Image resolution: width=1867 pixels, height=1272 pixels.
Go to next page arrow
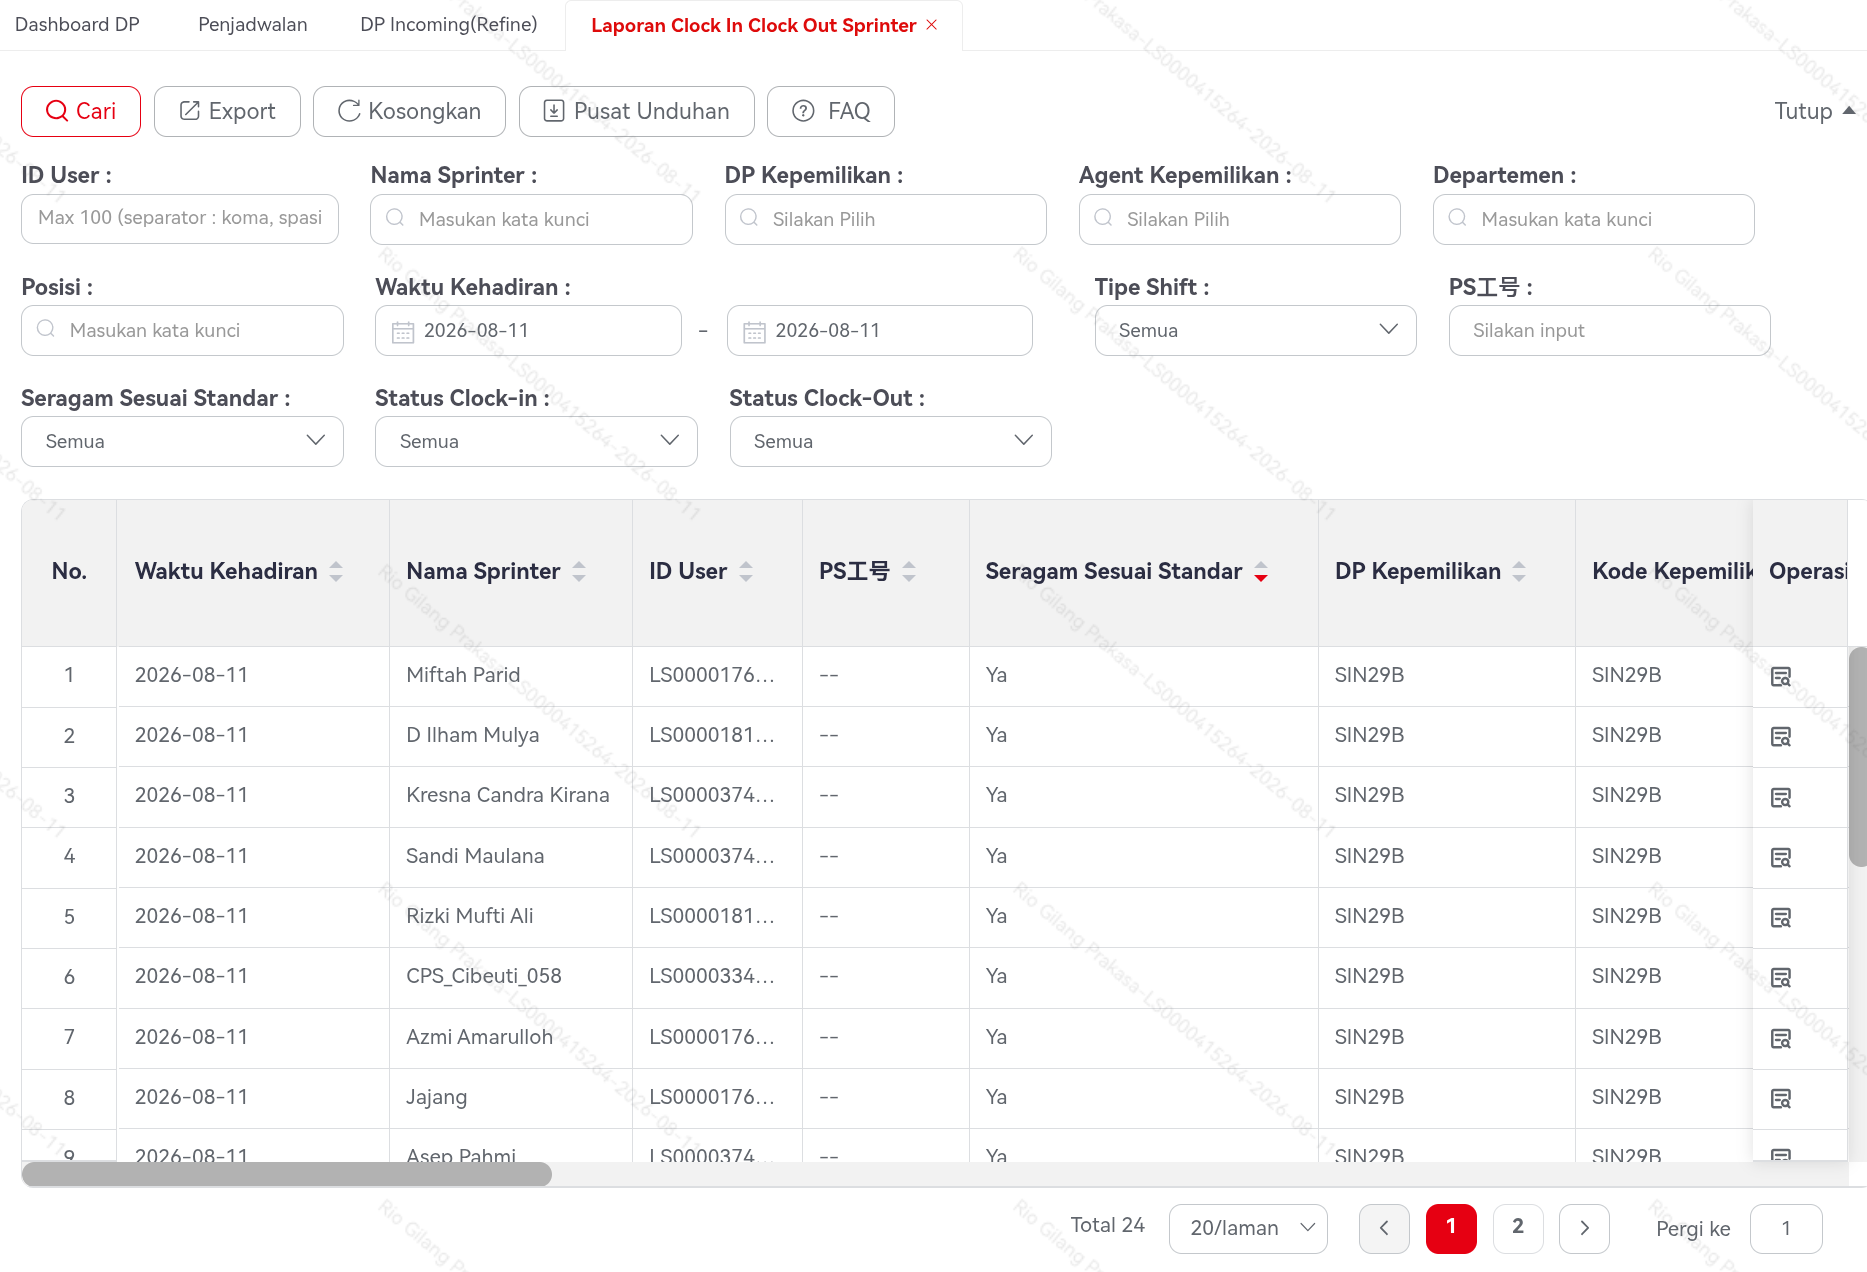click(1584, 1228)
